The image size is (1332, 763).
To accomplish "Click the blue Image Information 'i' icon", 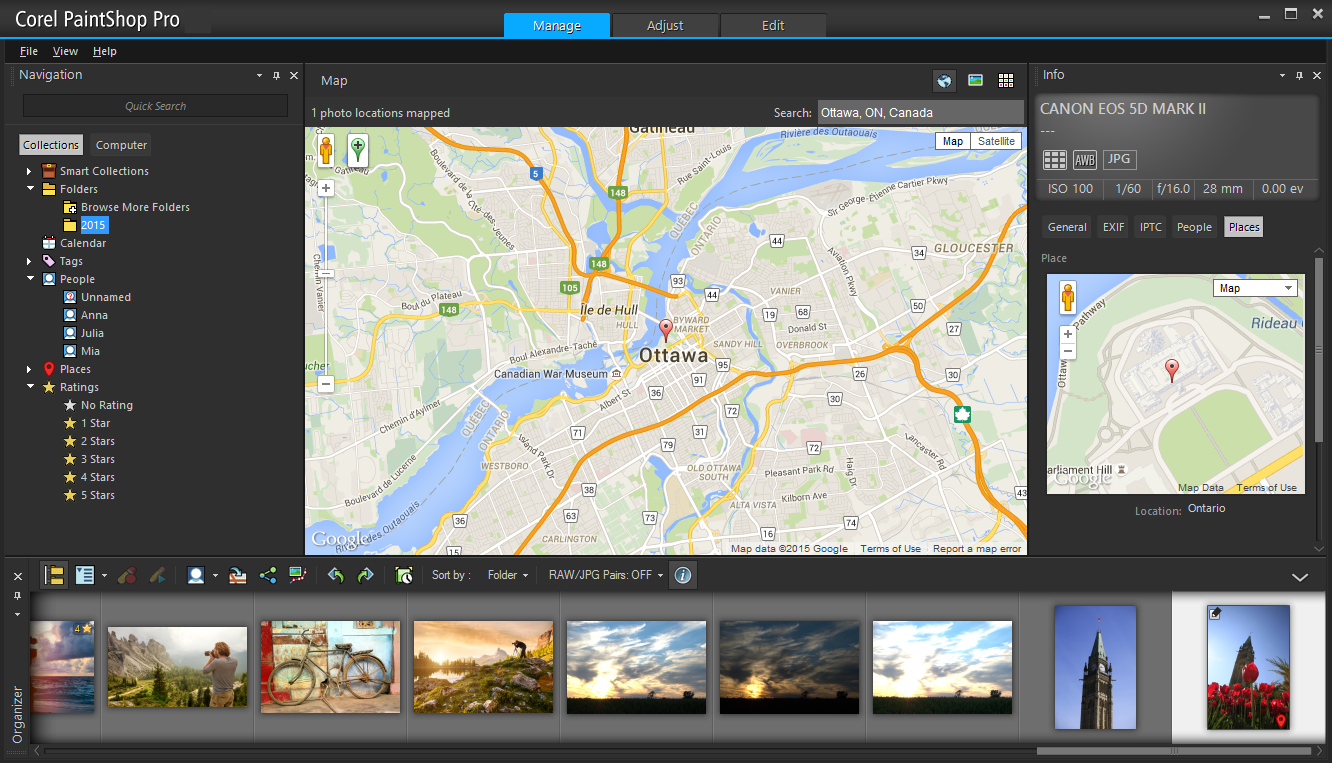I will (x=683, y=575).
